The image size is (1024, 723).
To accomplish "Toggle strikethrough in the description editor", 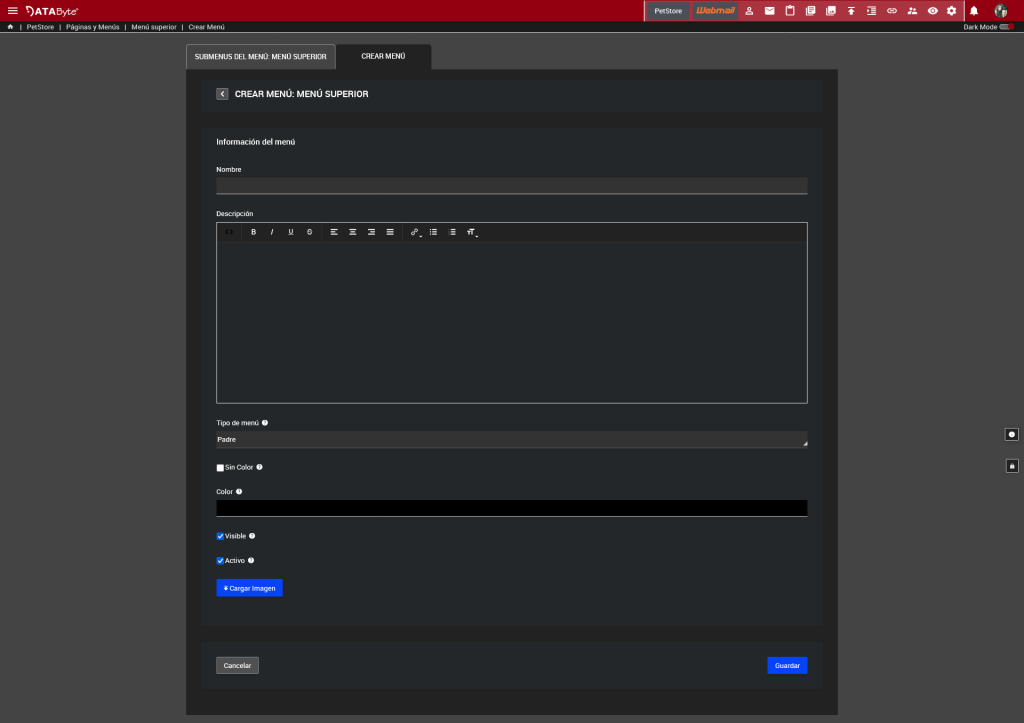I will [309, 232].
